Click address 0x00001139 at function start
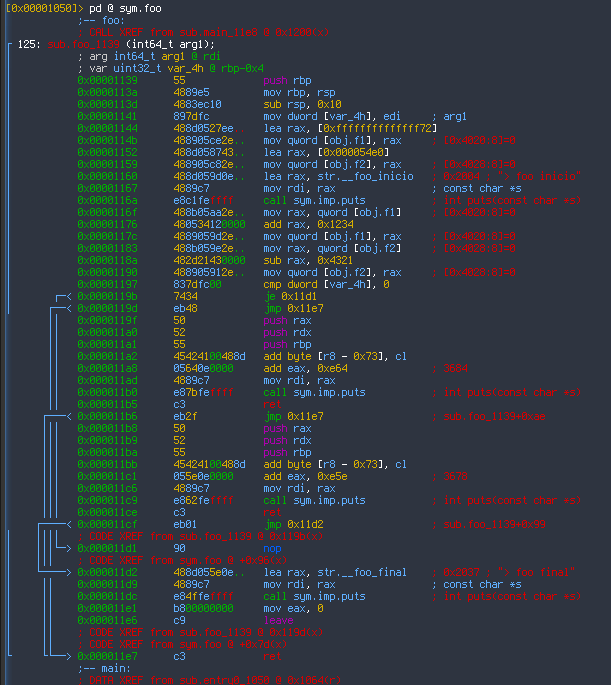The height and width of the screenshot is (685, 611). 108,80
